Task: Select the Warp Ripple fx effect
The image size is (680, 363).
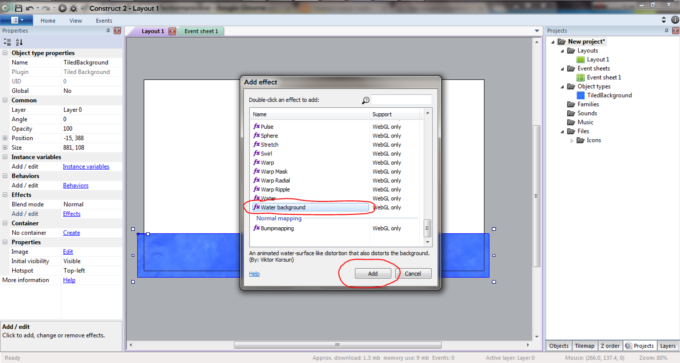Action: 271,190
